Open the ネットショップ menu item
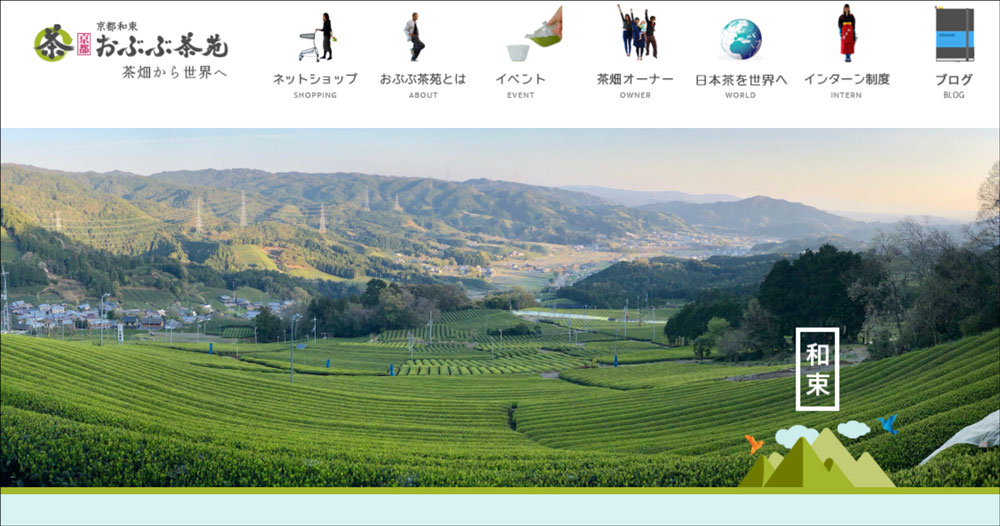The width and height of the screenshot is (1000, 526). pos(315,79)
